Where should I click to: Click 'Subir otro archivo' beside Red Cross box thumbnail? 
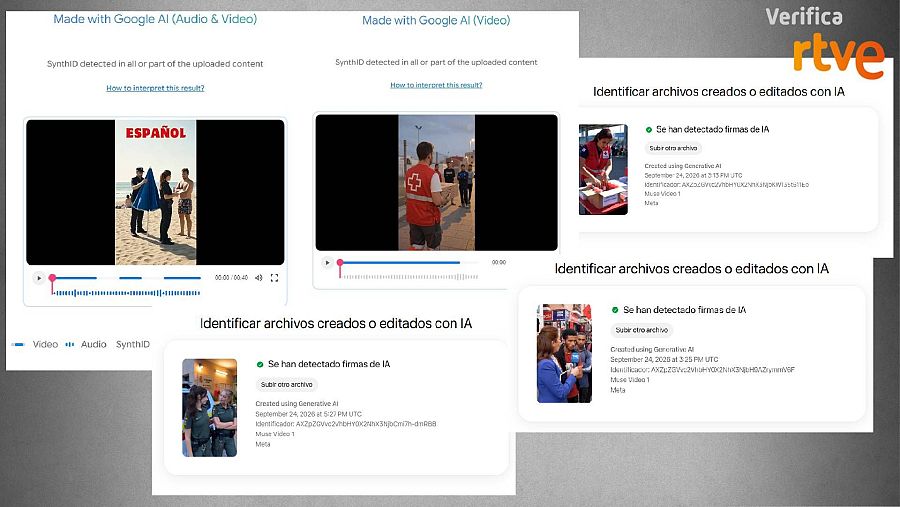pos(673,148)
